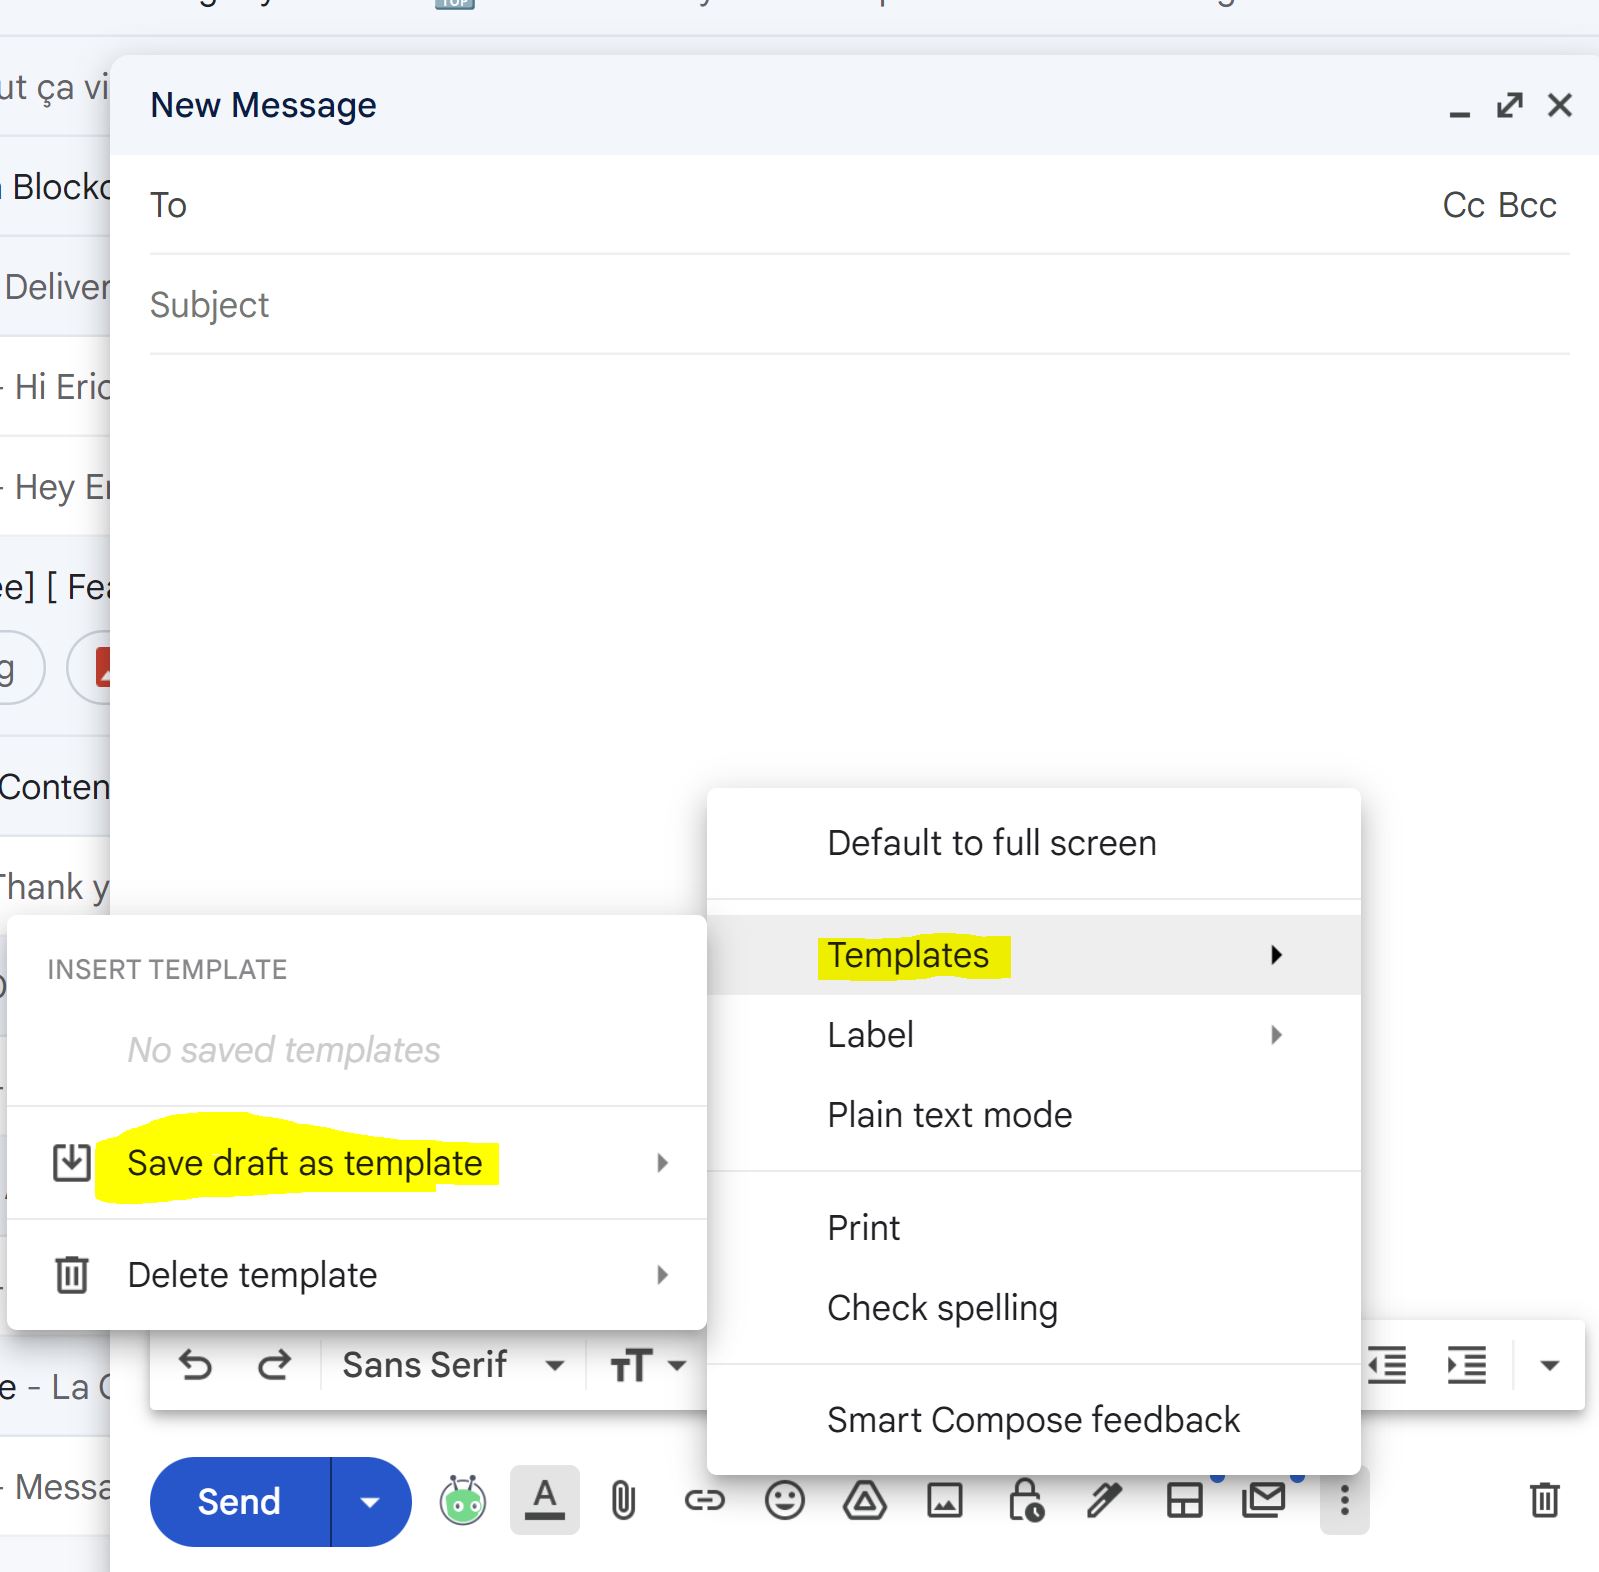
Task: Expand the text size dropdown
Action: tap(648, 1365)
